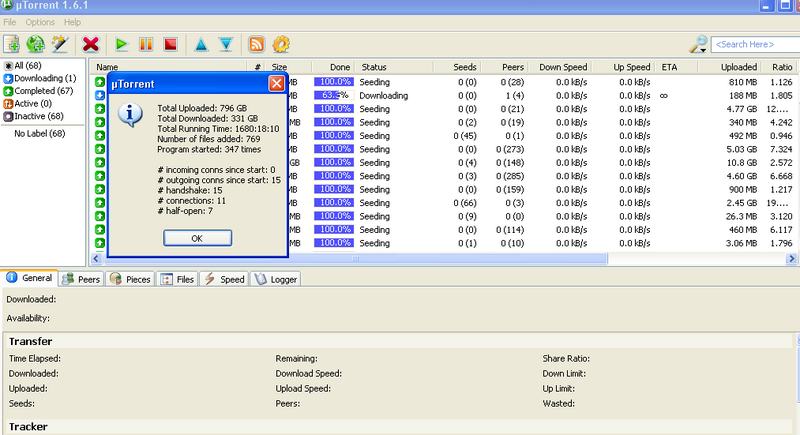Sort by the Status column header
This screenshot has height=435, width=800.
[x=394, y=67]
